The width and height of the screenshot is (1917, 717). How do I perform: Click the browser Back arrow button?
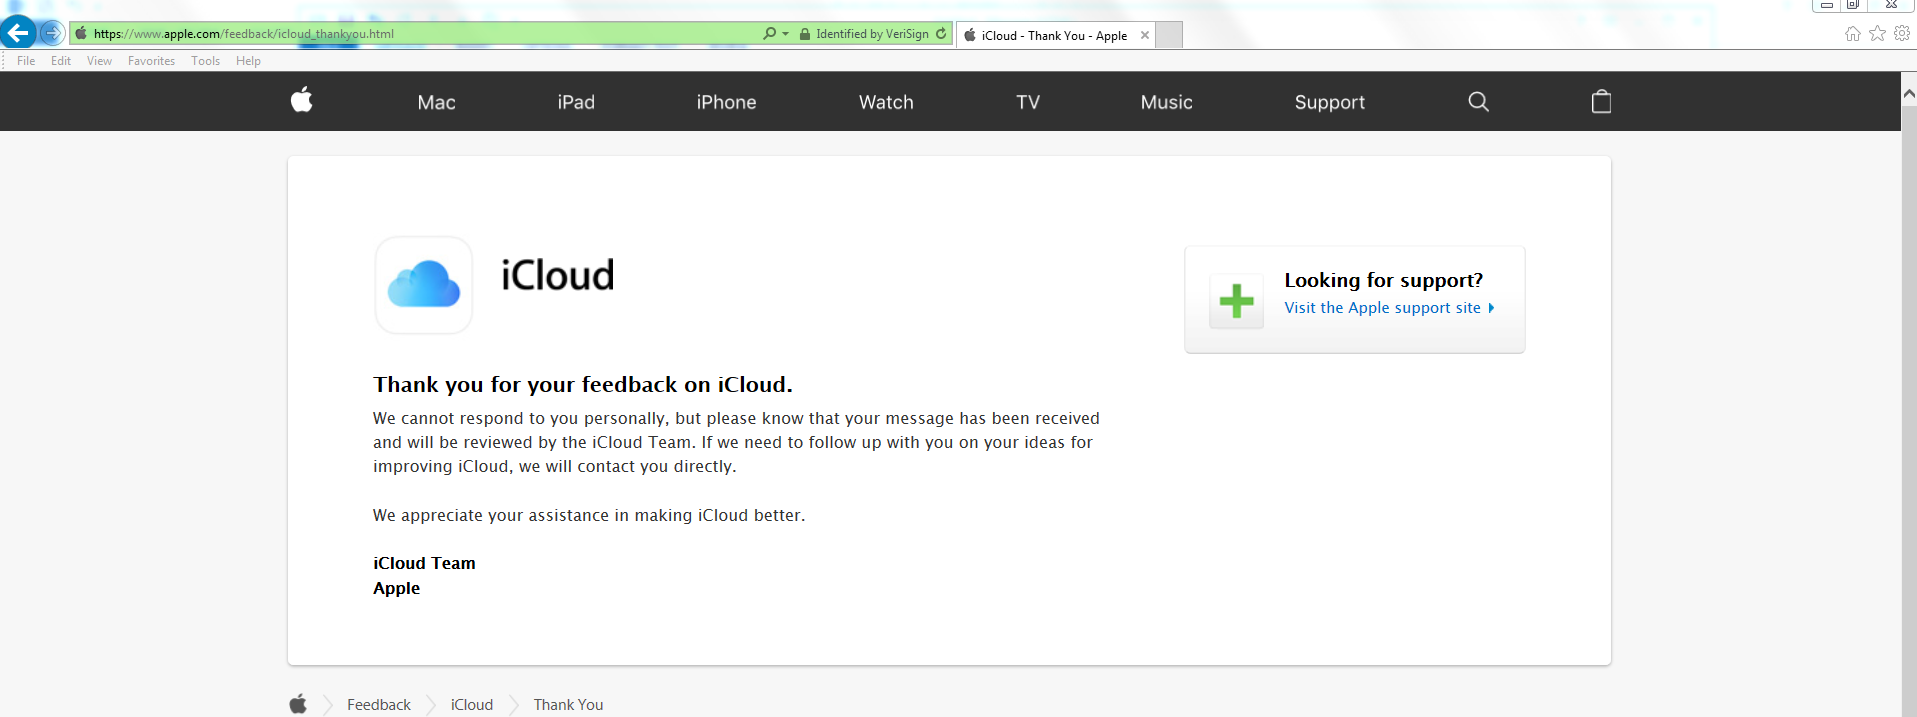coord(17,33)
